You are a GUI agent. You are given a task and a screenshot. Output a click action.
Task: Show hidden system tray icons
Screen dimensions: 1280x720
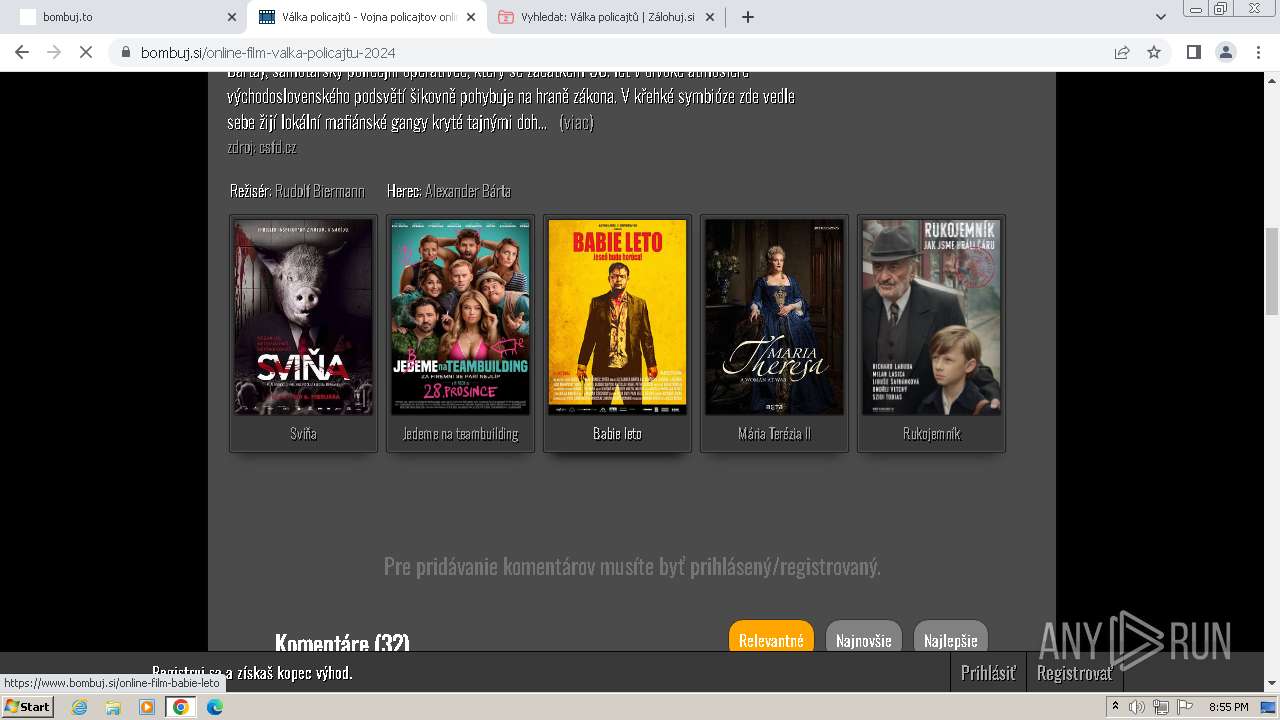coord(1115,707)
